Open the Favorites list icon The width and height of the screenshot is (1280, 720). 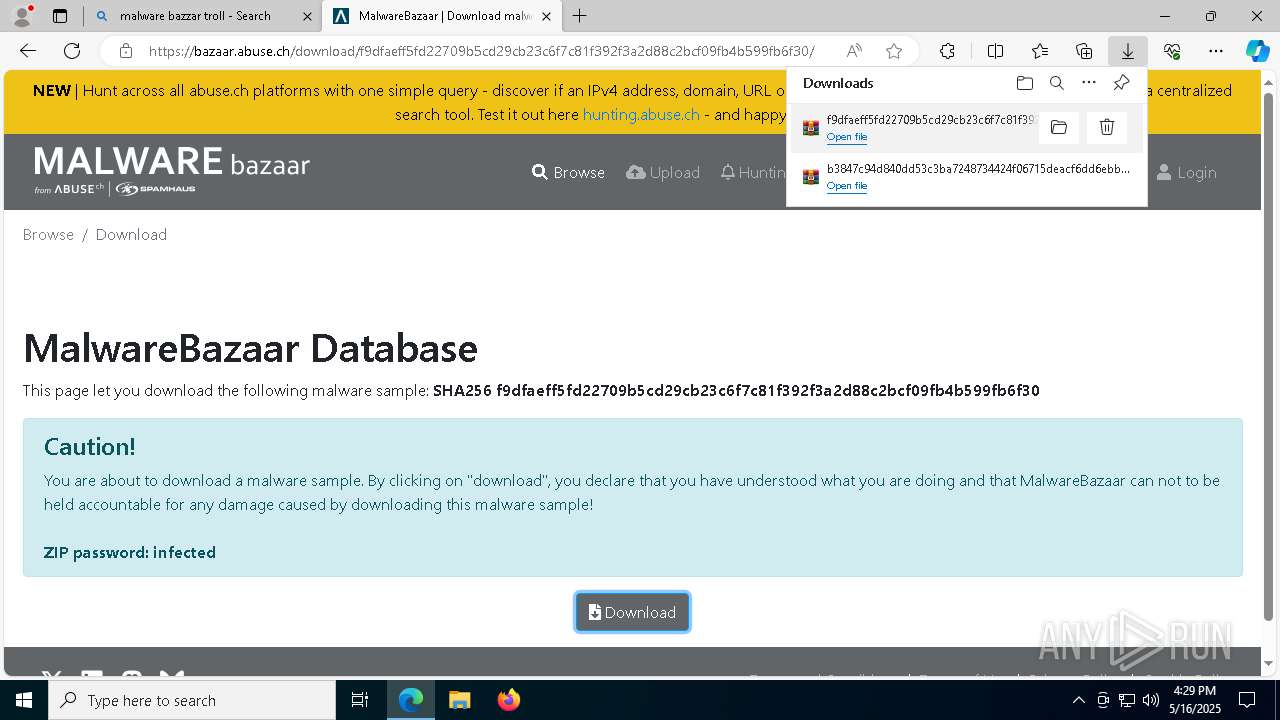click(1040, 51)
